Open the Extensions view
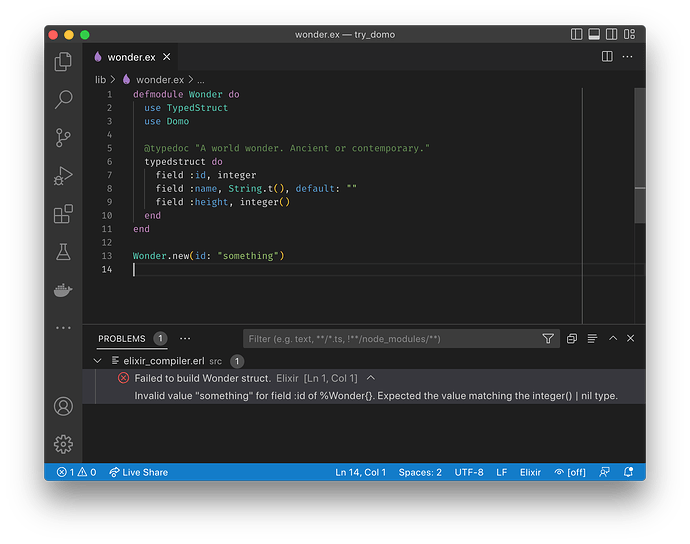 pos(63,214)
